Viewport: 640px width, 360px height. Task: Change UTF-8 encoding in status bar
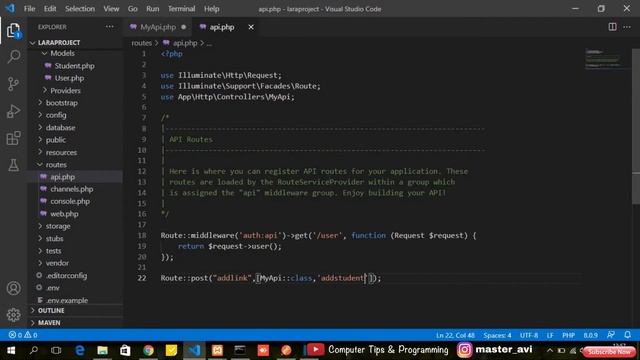(x=529, y=335)
